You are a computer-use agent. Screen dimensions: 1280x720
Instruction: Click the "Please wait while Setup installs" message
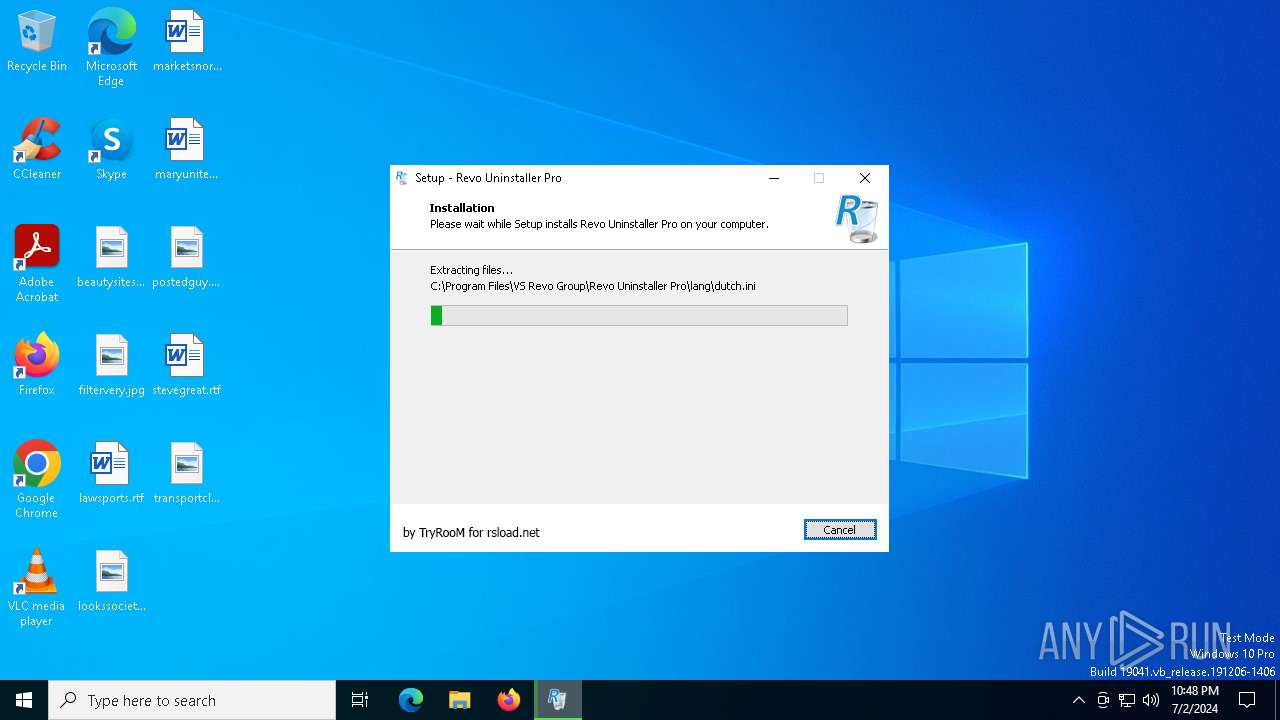[599, 224]
